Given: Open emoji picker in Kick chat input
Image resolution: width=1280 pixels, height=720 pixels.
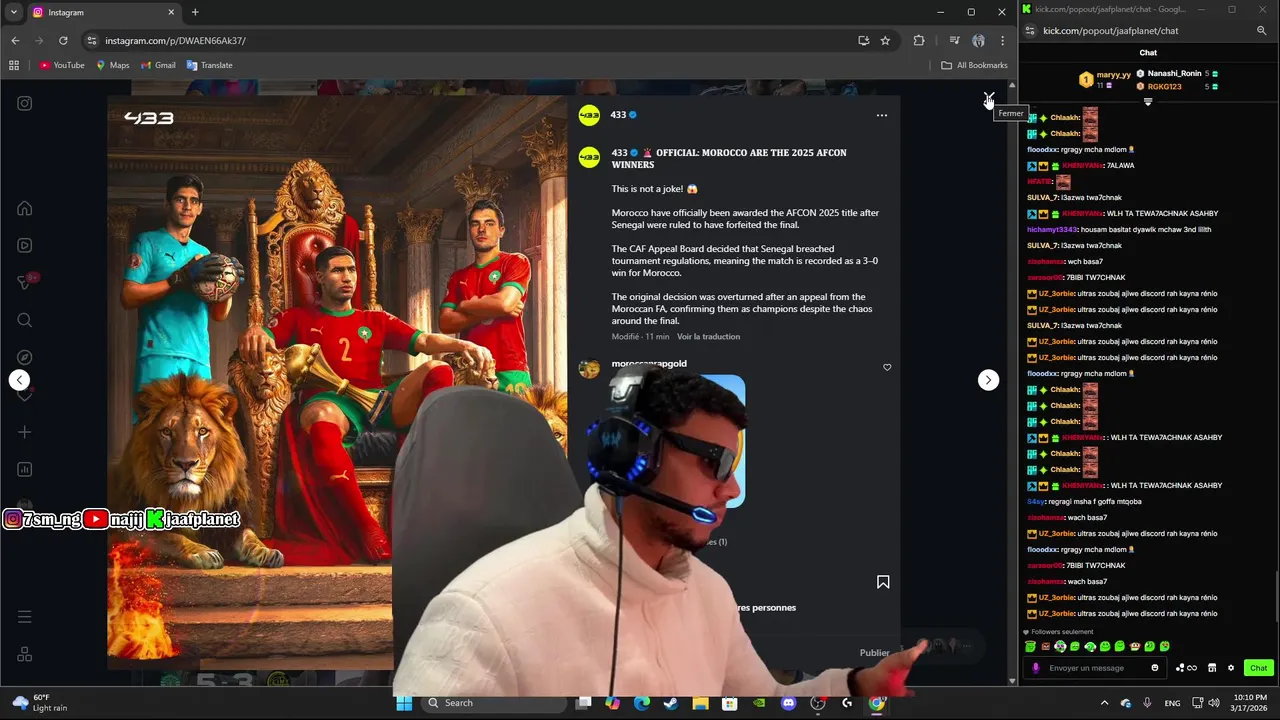Looking at the screenshot, I should point(1155,668).
